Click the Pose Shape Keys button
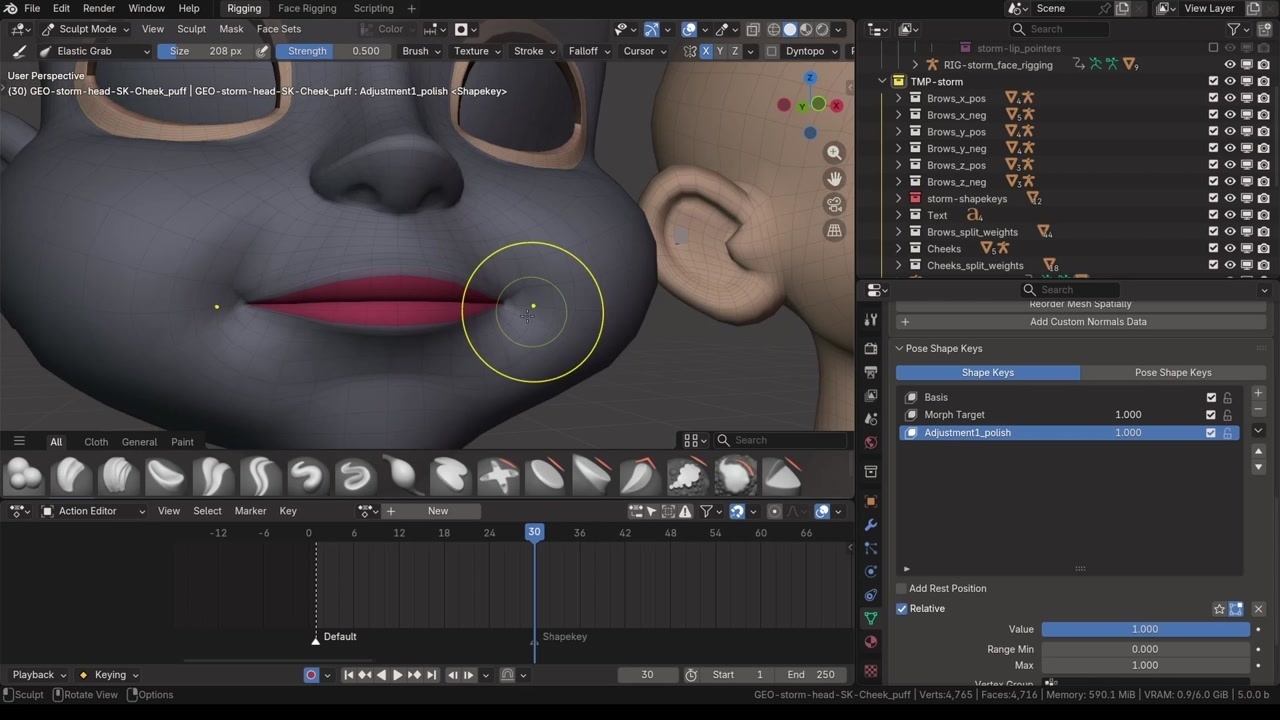Viewport: 1280px width, 720px height. [x=1173, y=373]
